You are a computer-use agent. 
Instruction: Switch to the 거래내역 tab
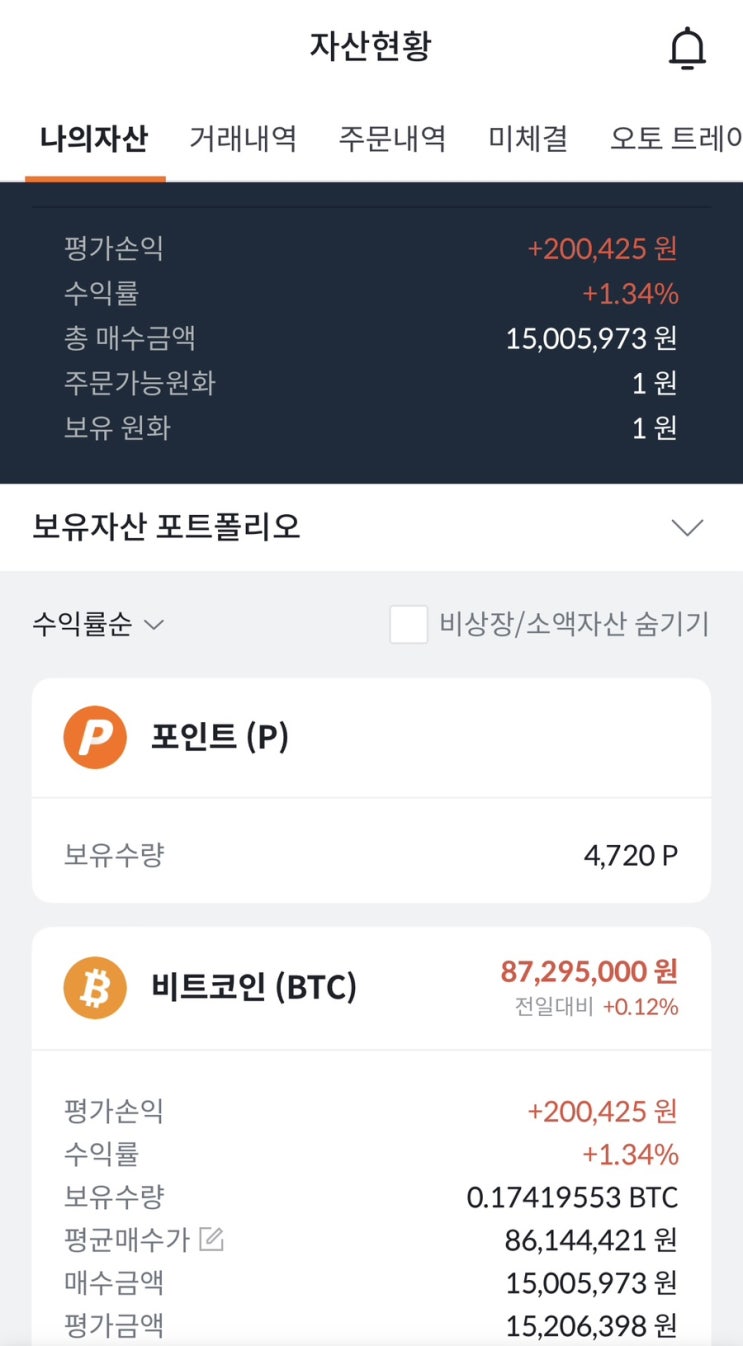243,138
